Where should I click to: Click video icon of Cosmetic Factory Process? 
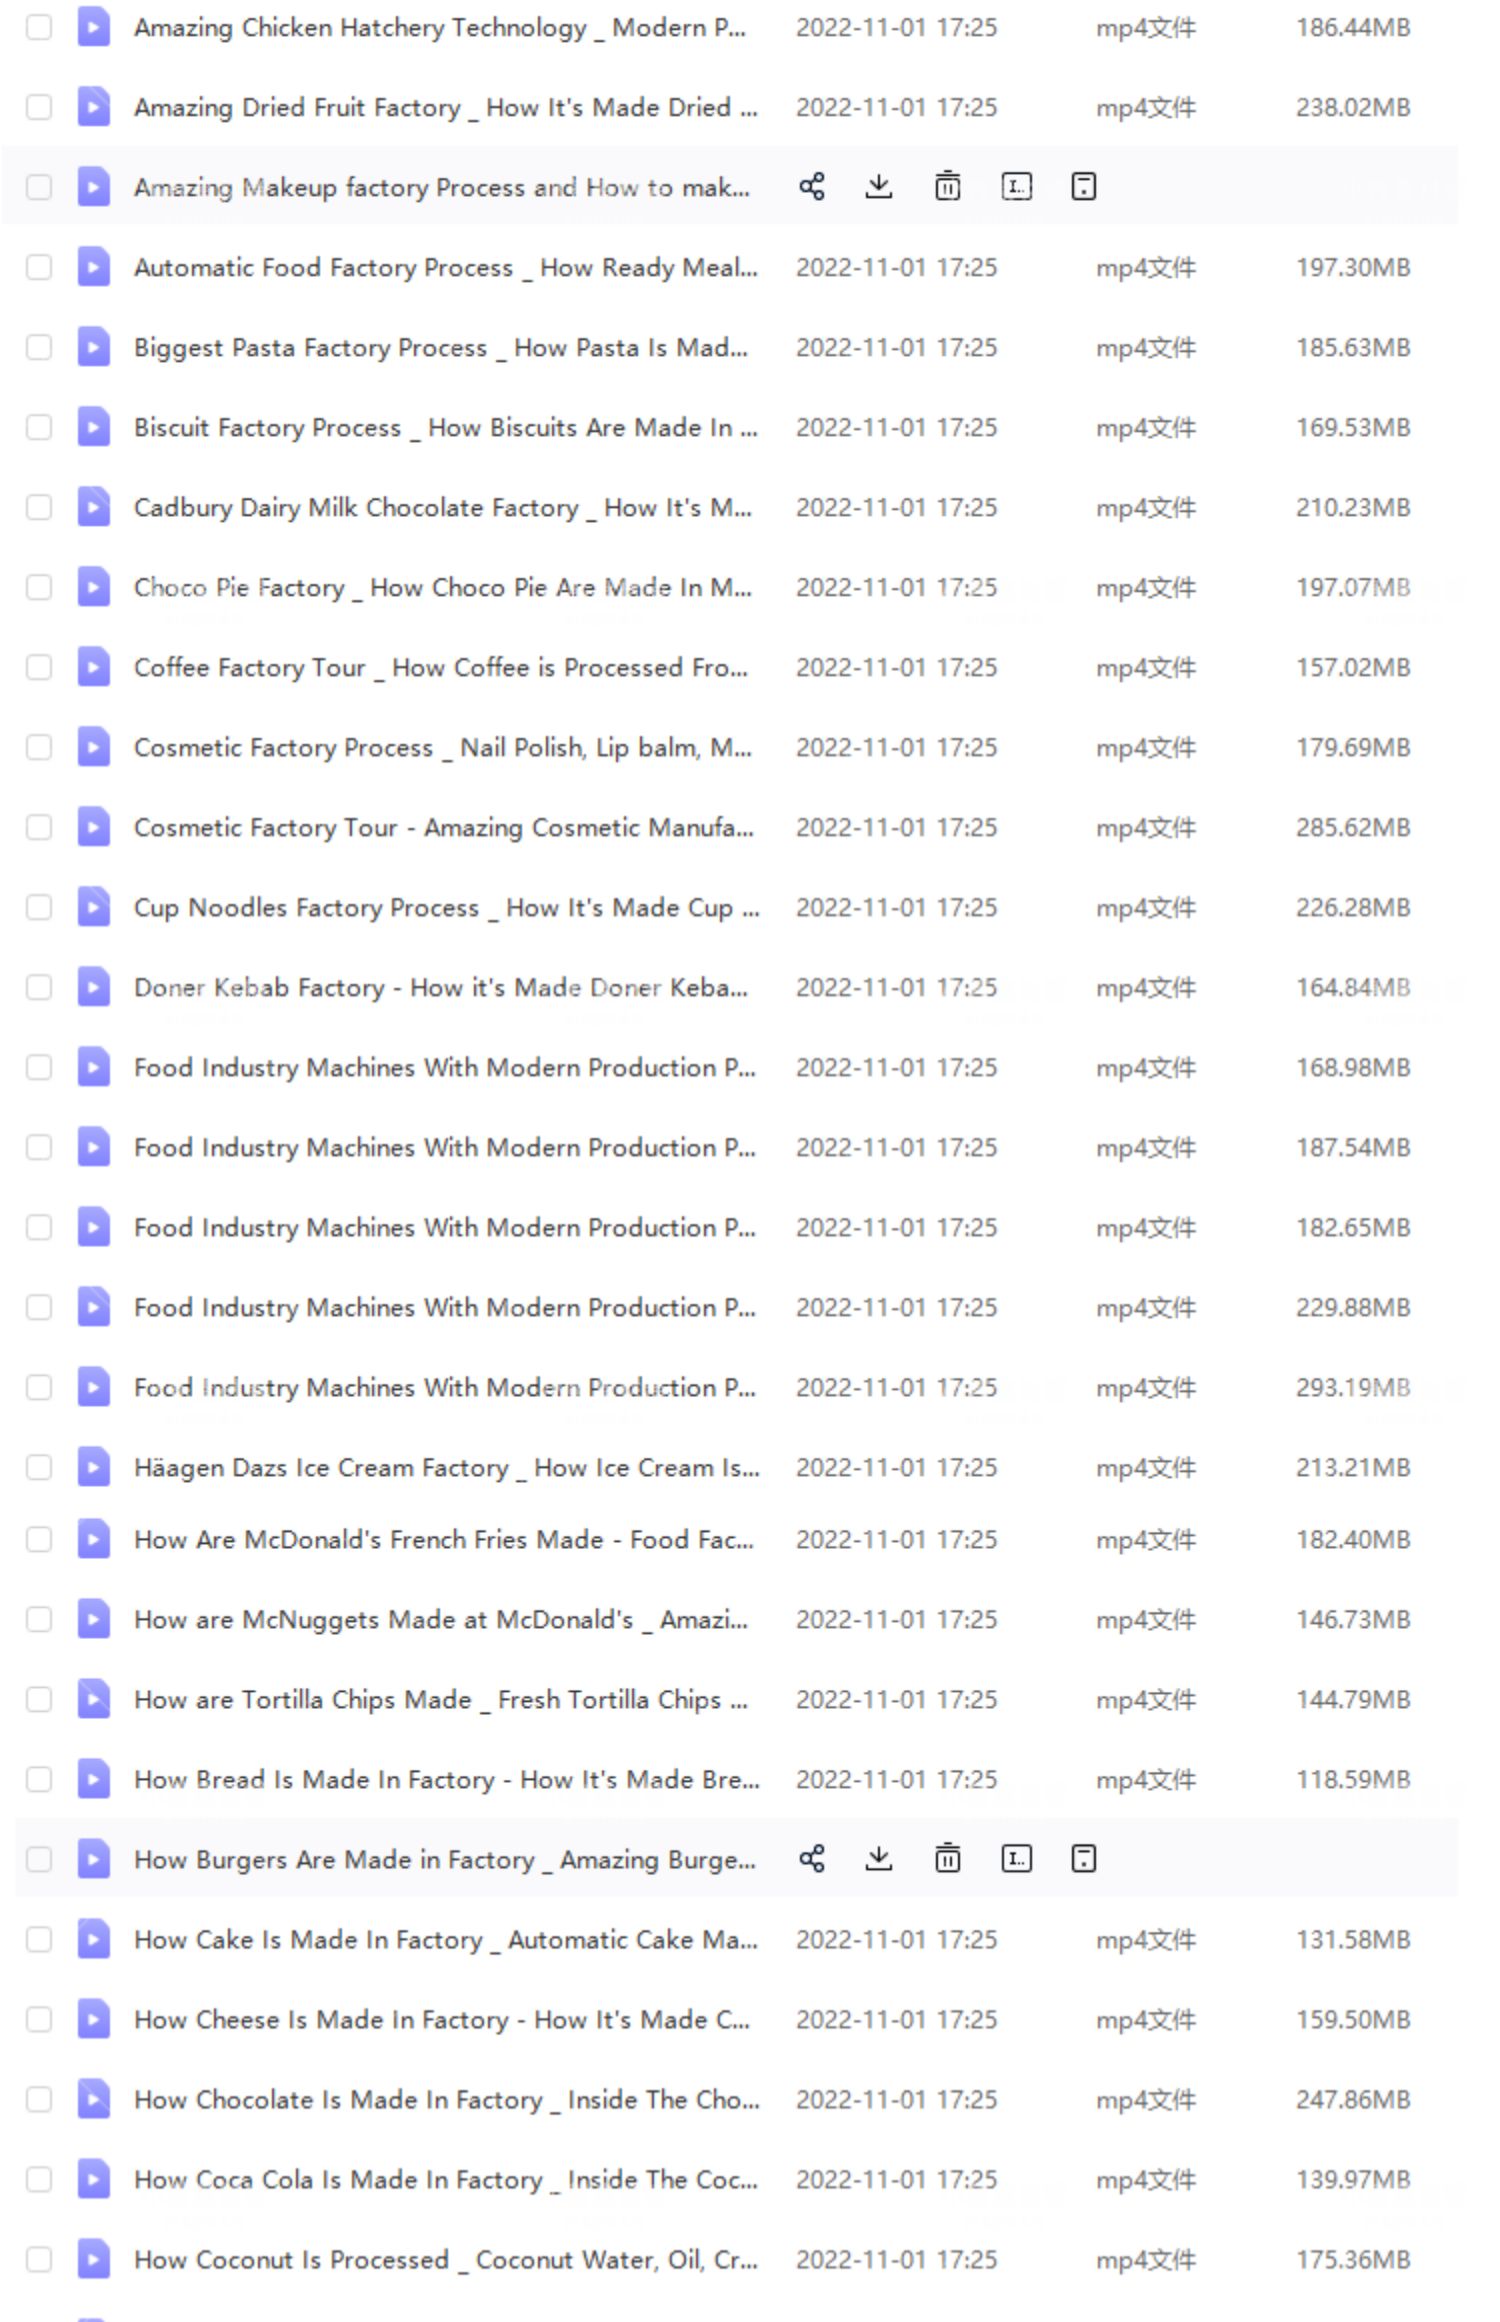coord(94,747)
